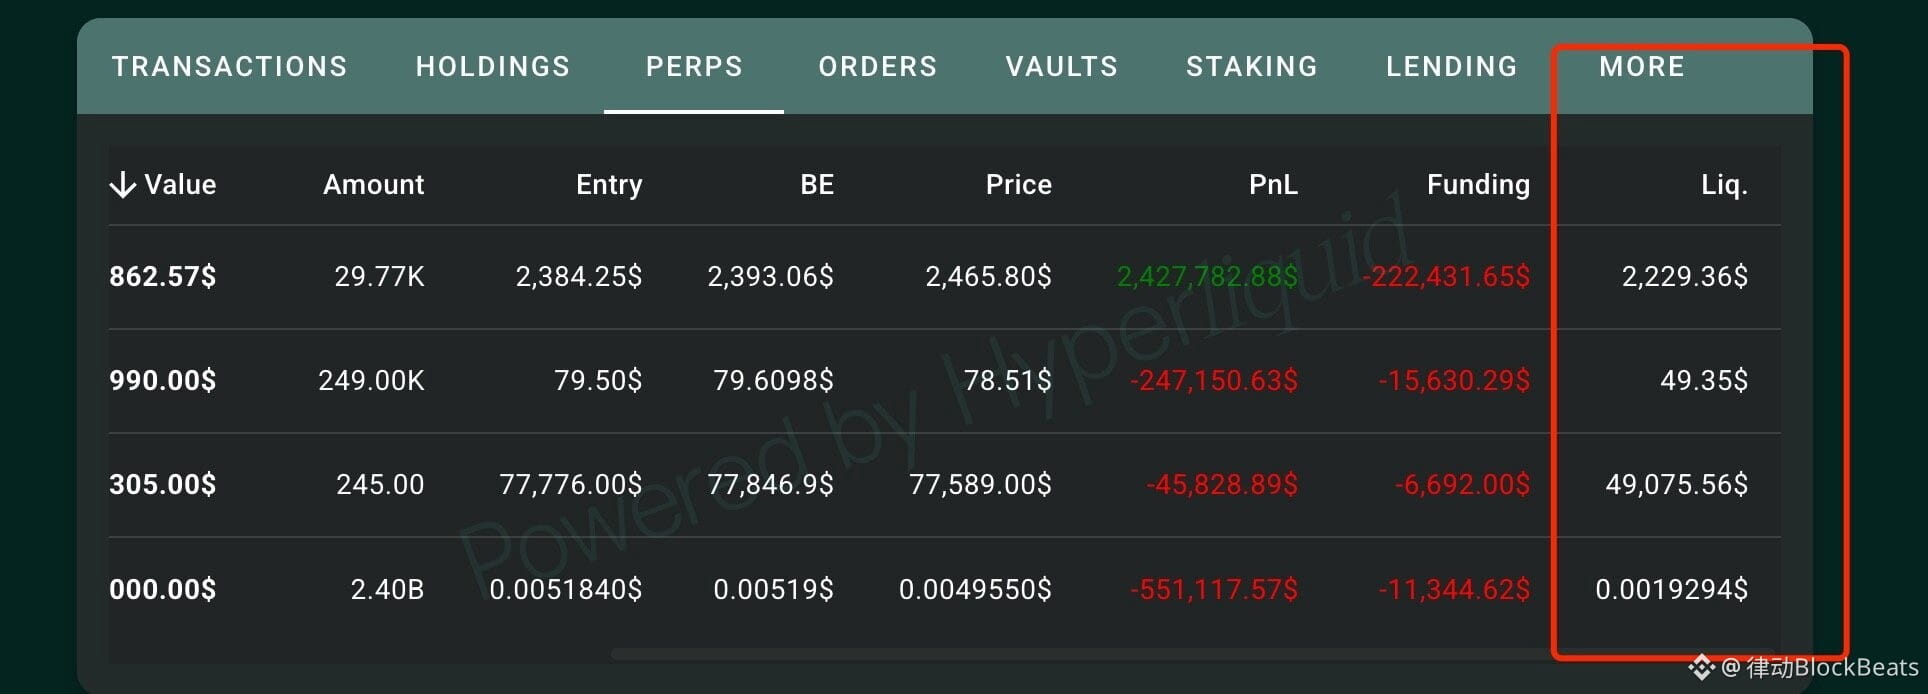Screen dimensions: 1928x694
Task: Select the PERPS tab
Action: (x=694, y=66)
